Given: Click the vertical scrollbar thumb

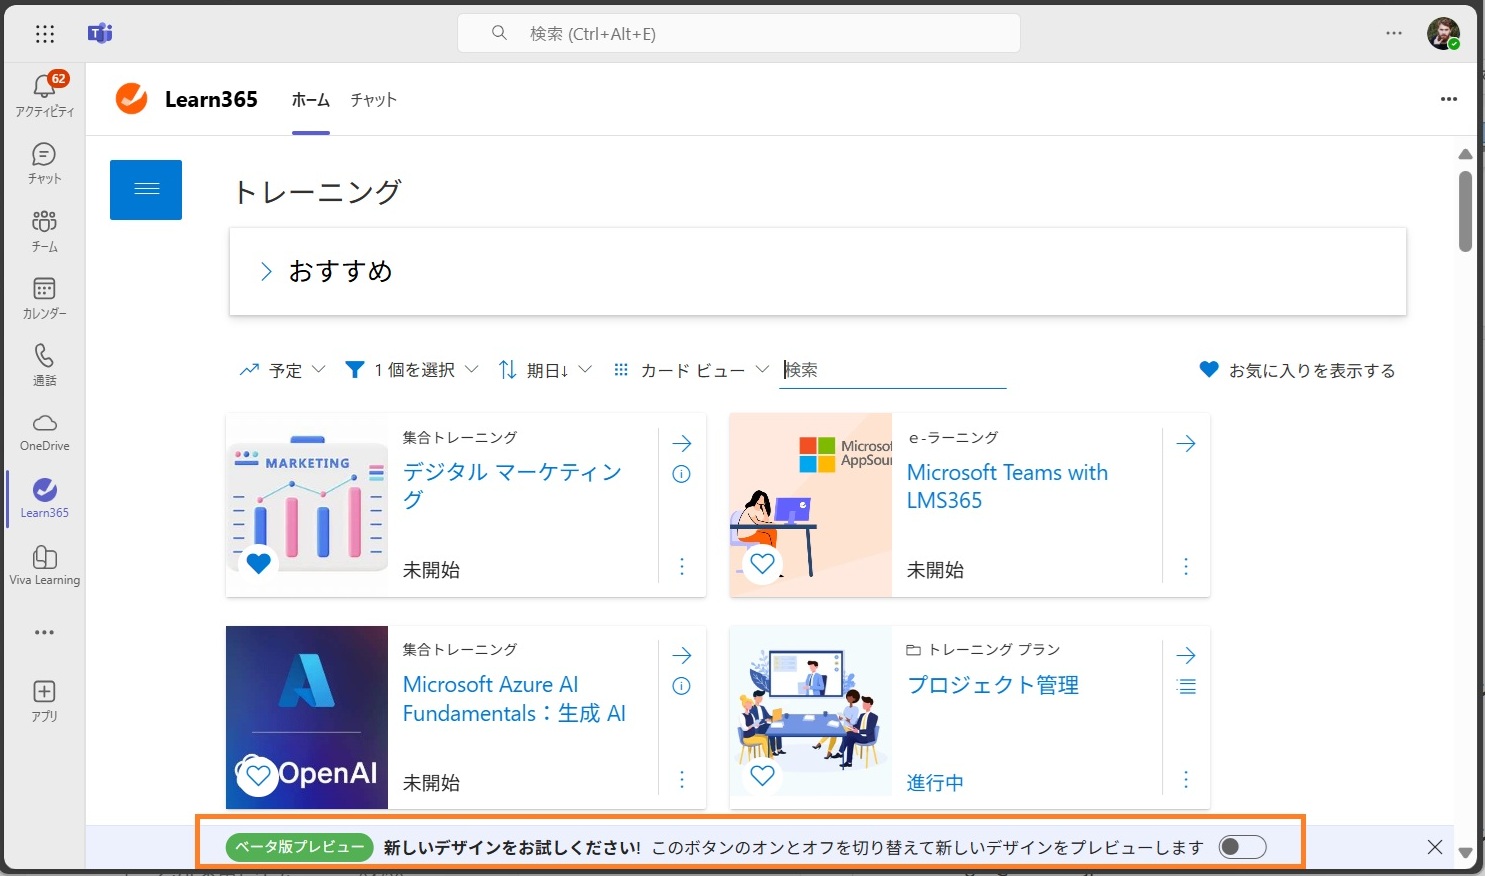Looking at the screenshot, I should coord(1465,211).
